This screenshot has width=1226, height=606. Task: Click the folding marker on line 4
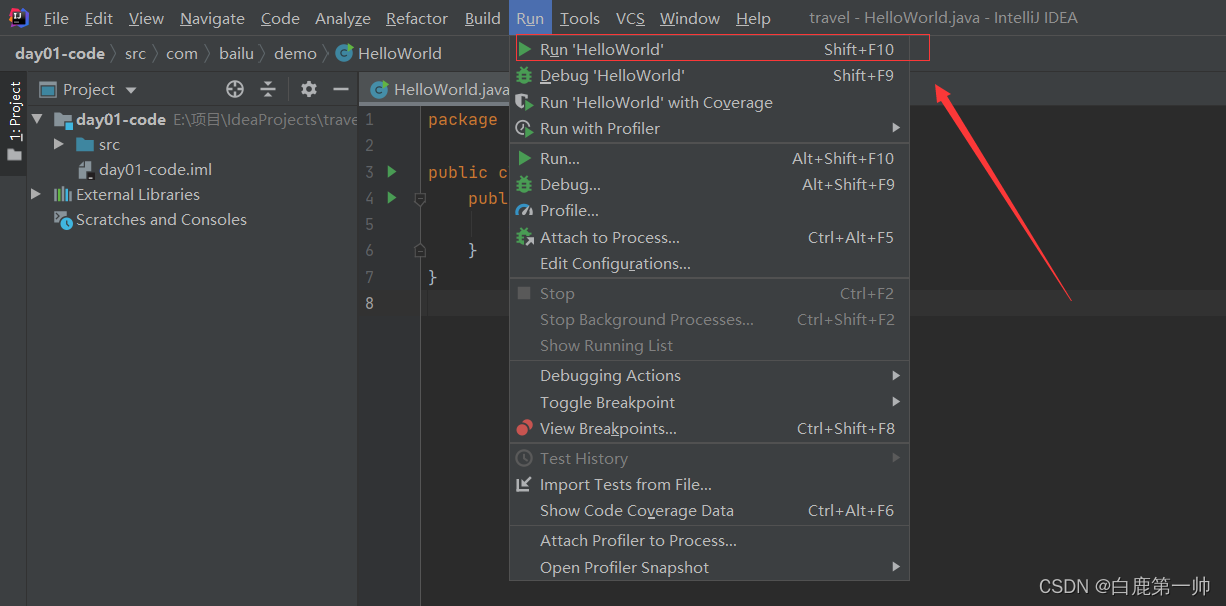click(420, 198)
